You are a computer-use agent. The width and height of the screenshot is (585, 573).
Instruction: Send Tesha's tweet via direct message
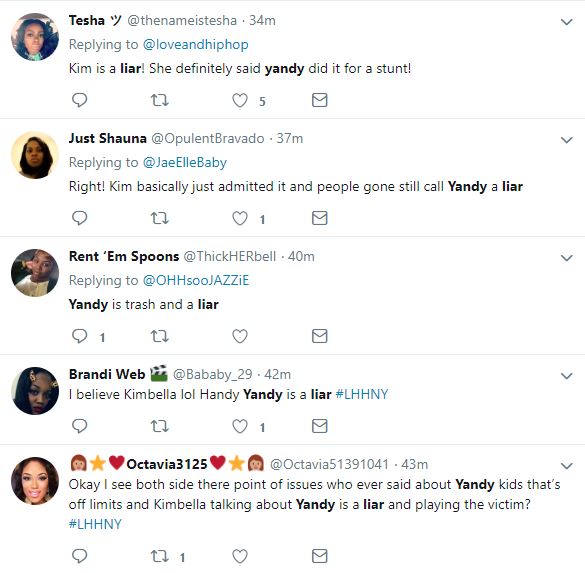pos(320,100)
